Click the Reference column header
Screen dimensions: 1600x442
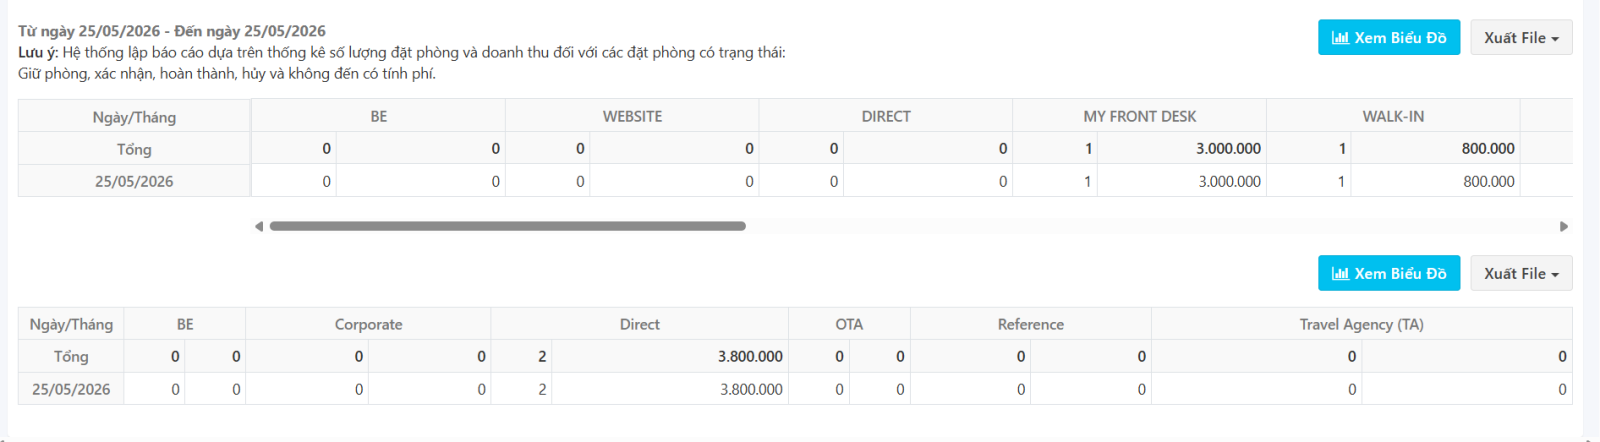(x=1031, y=324)
